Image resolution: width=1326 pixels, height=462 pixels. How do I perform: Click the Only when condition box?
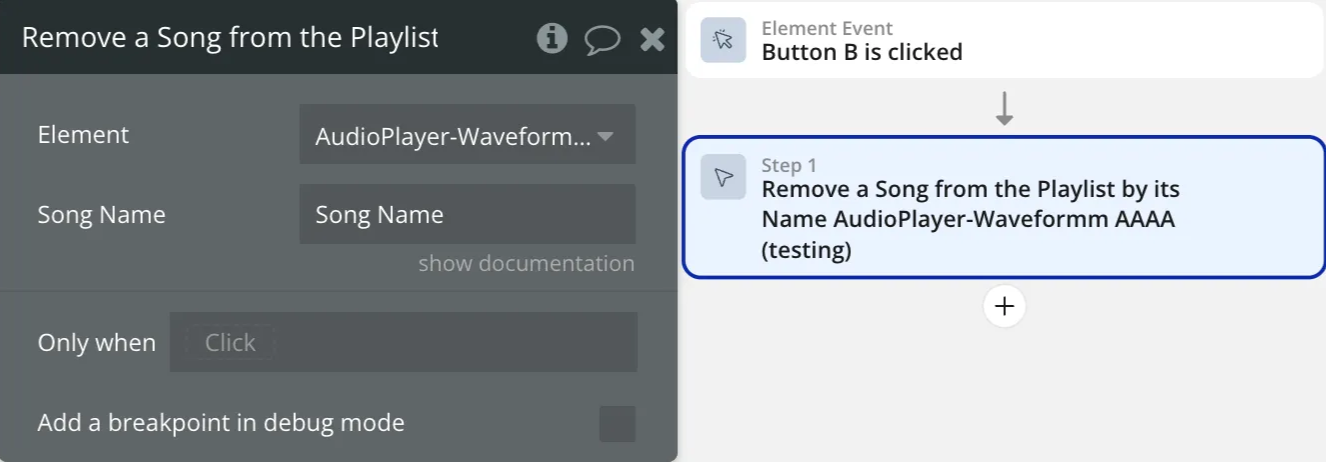[403, 342]
